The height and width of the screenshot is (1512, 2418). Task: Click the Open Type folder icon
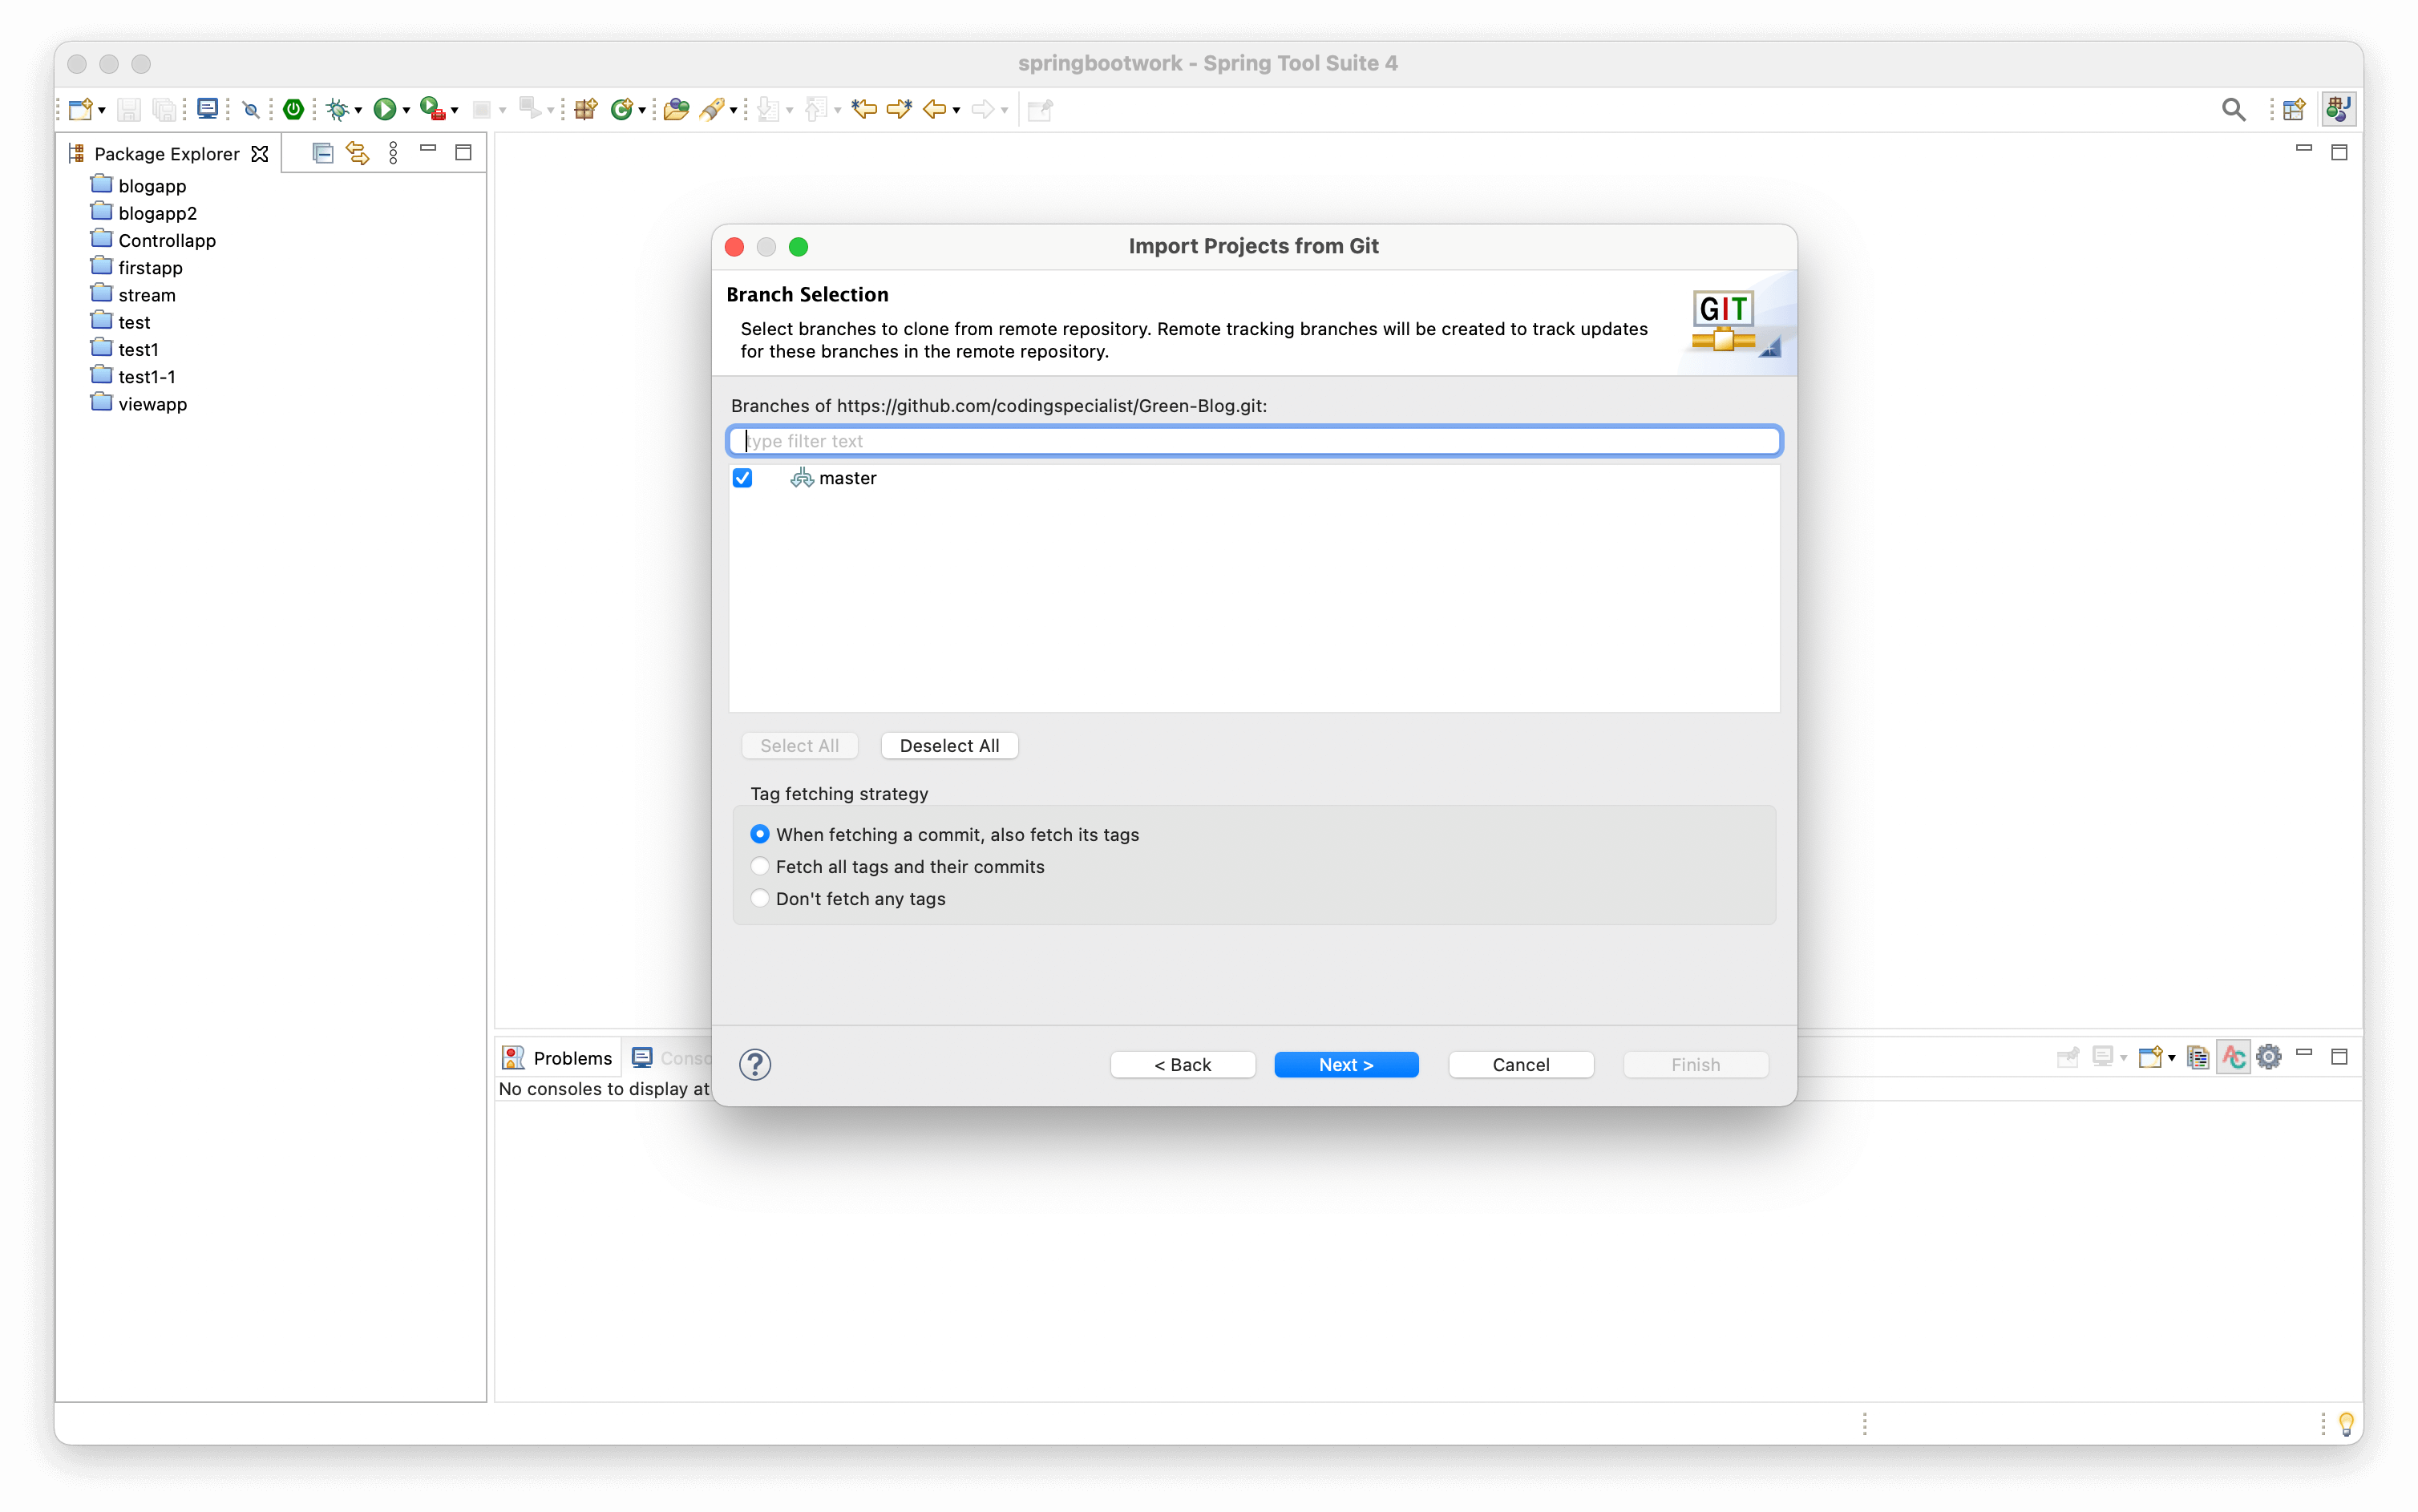pyautogui.click(x=677, y=109)
